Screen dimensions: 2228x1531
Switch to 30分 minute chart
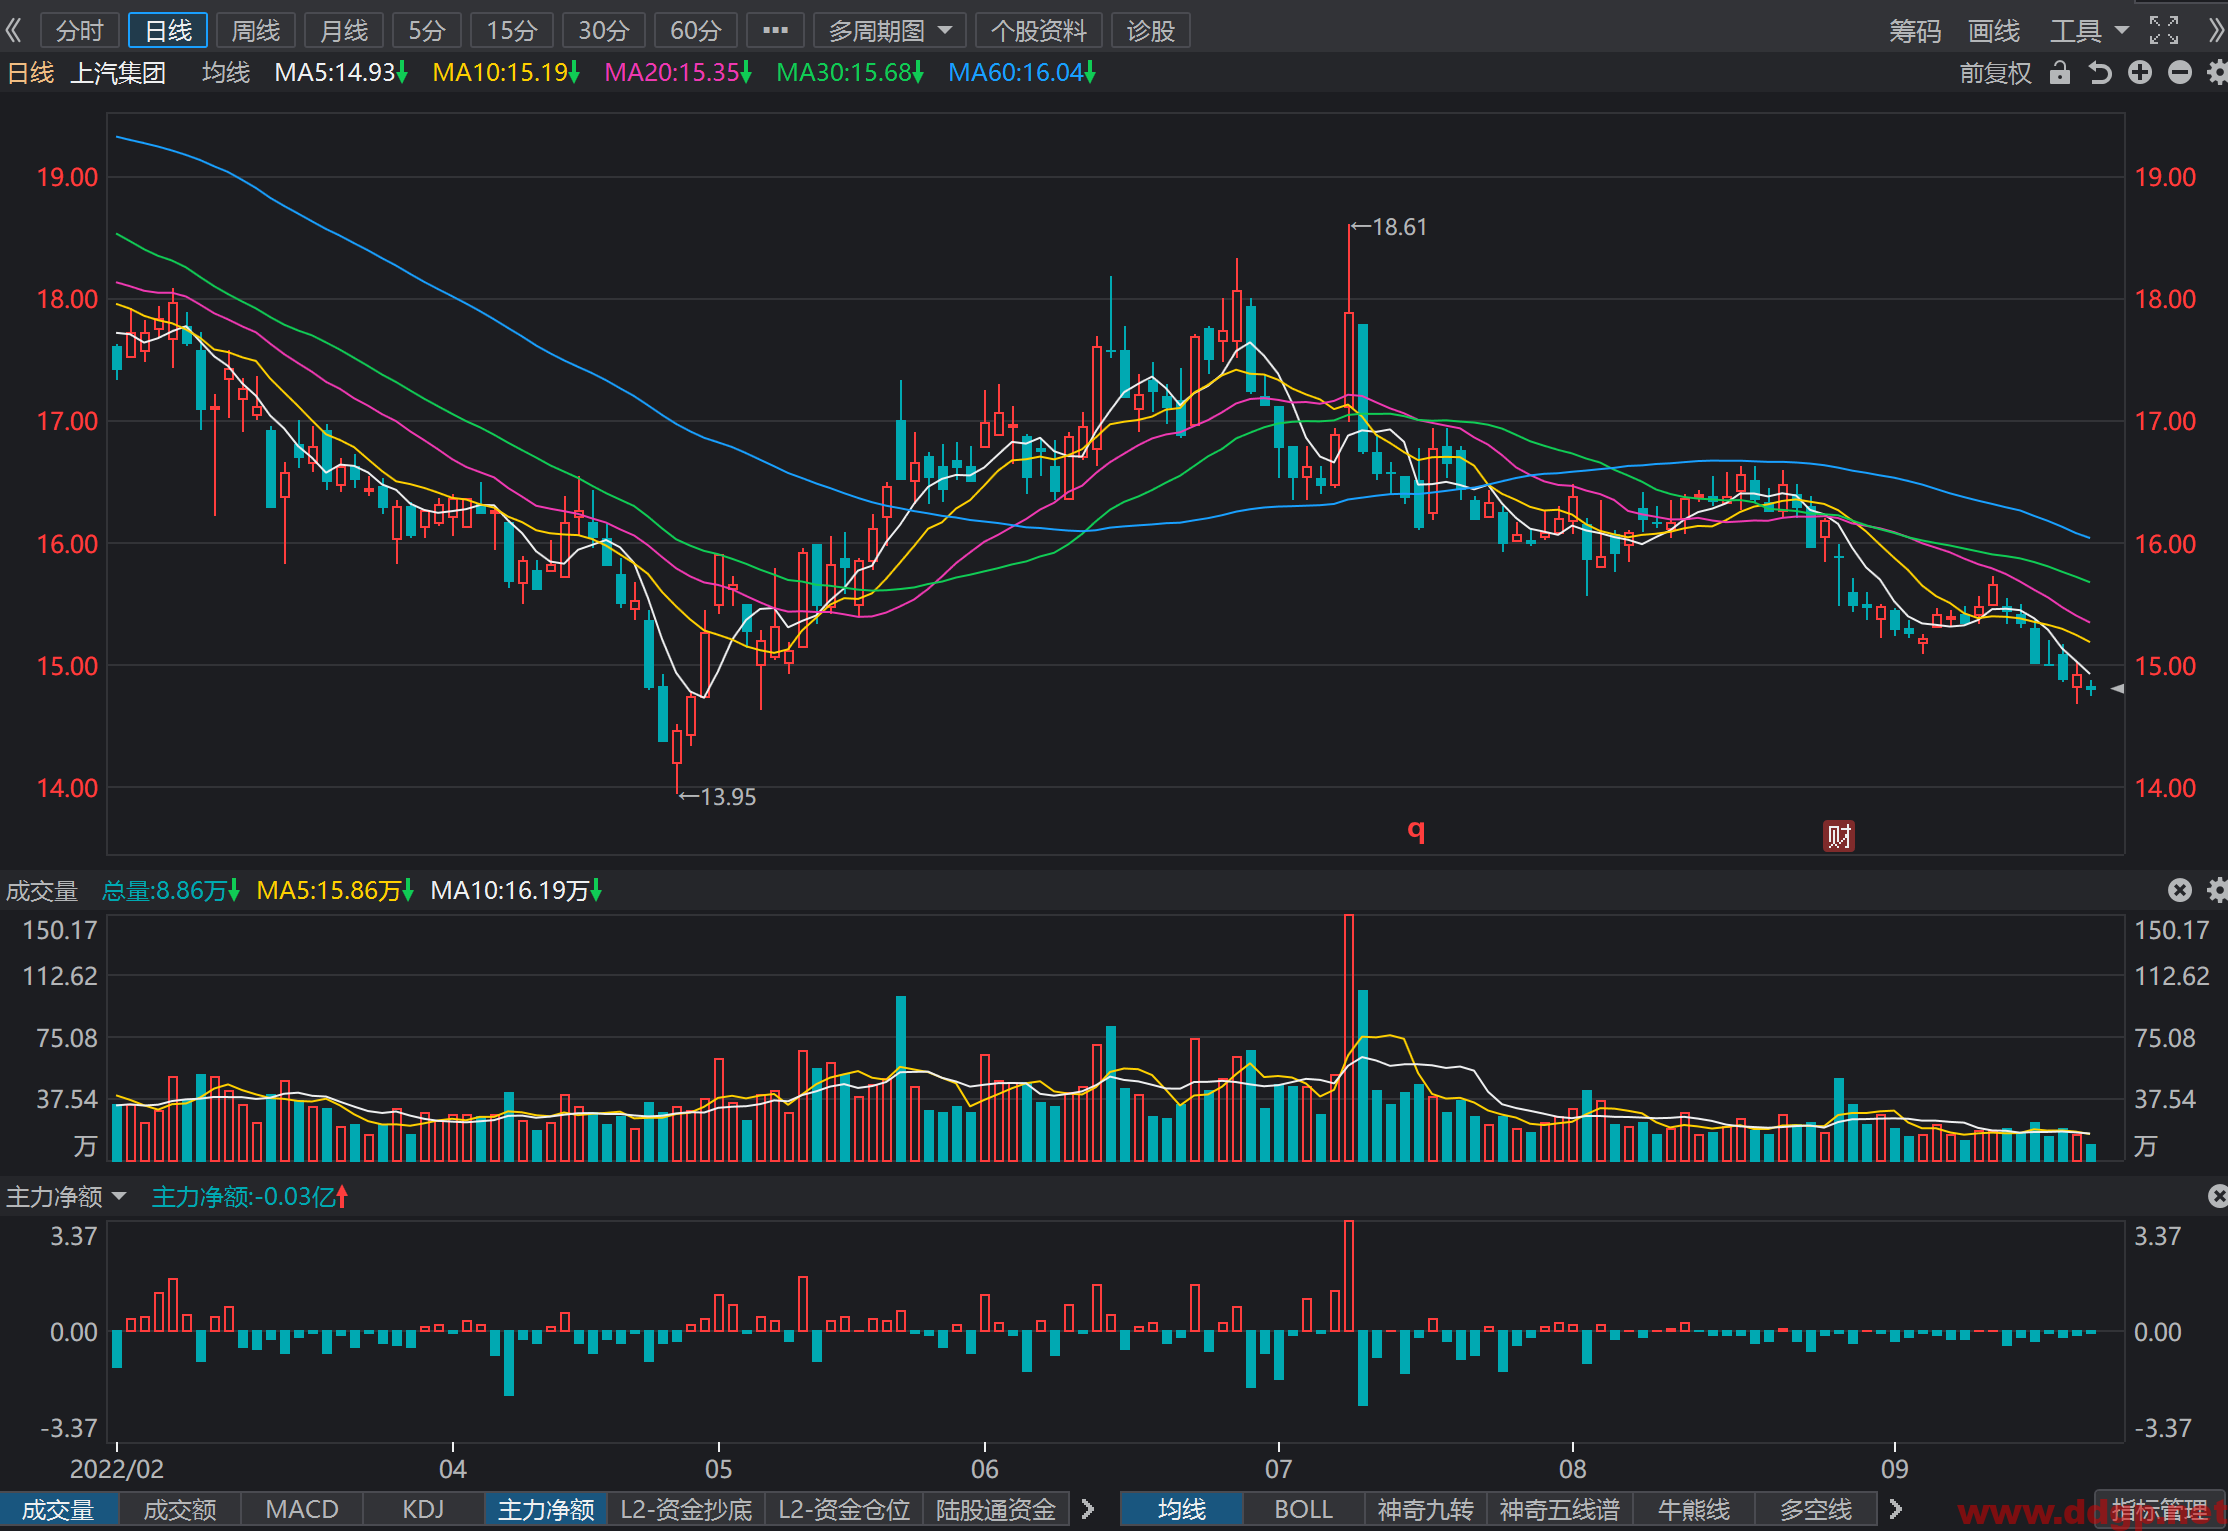coord(604,30)
